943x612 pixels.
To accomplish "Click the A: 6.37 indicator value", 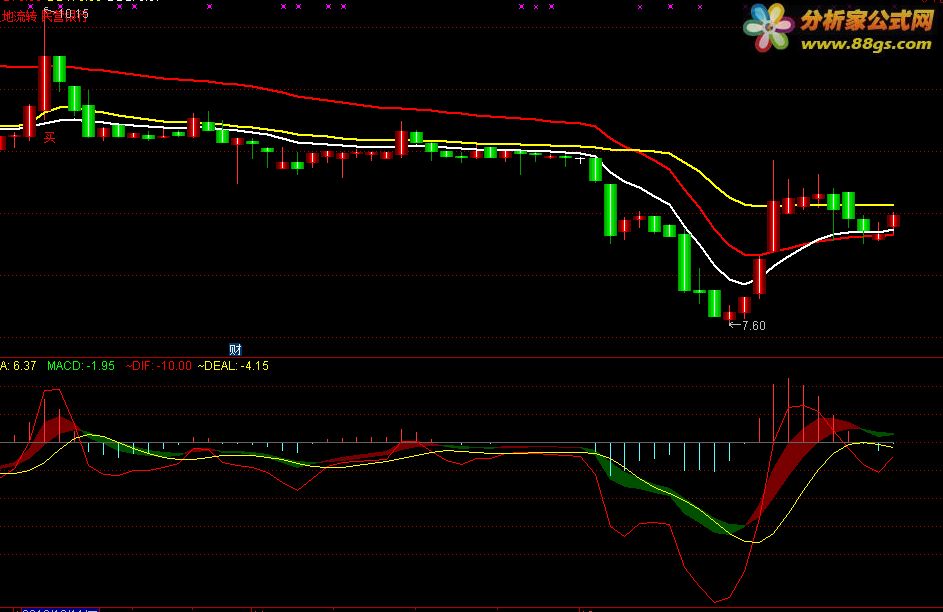I will pyautogui.click(x=18, y=366).
